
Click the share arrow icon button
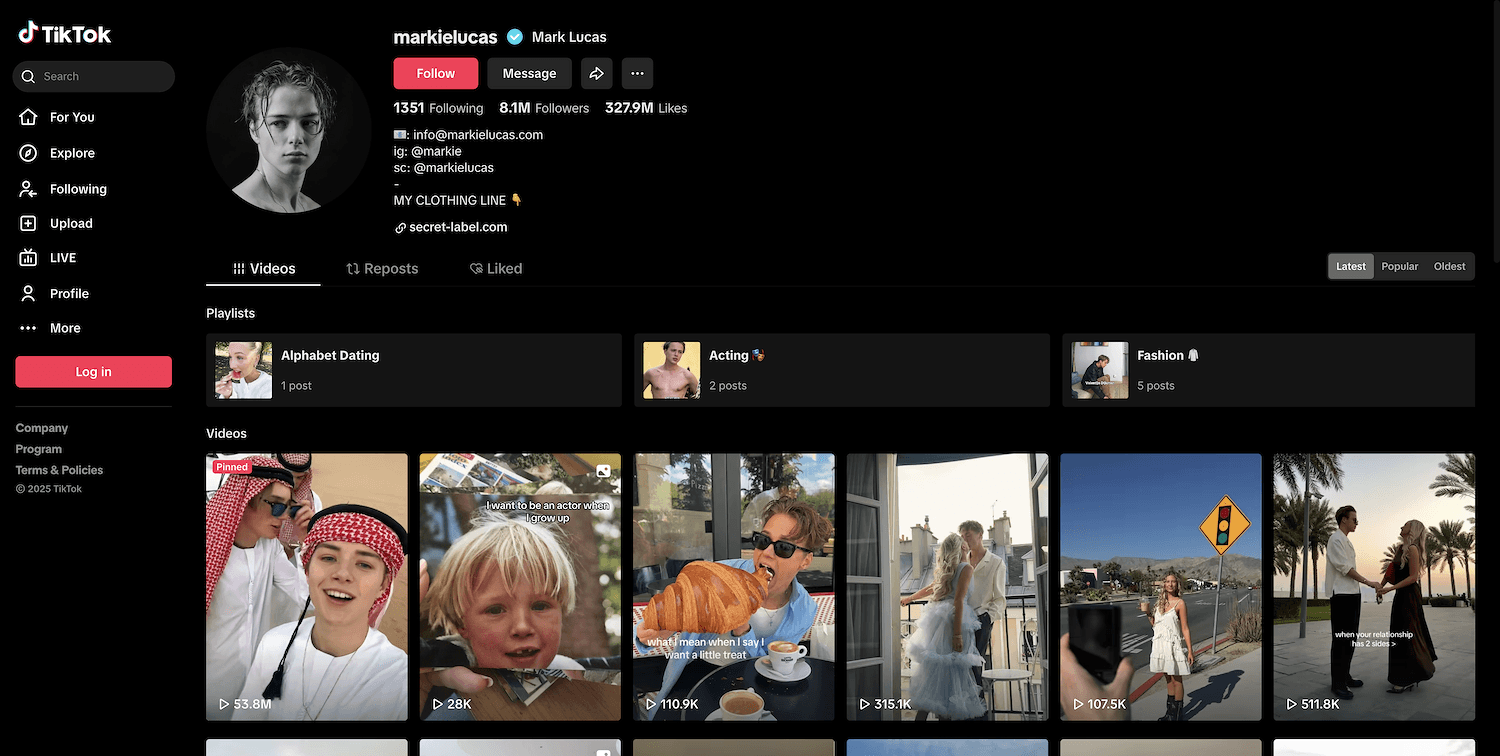(596, 73)
